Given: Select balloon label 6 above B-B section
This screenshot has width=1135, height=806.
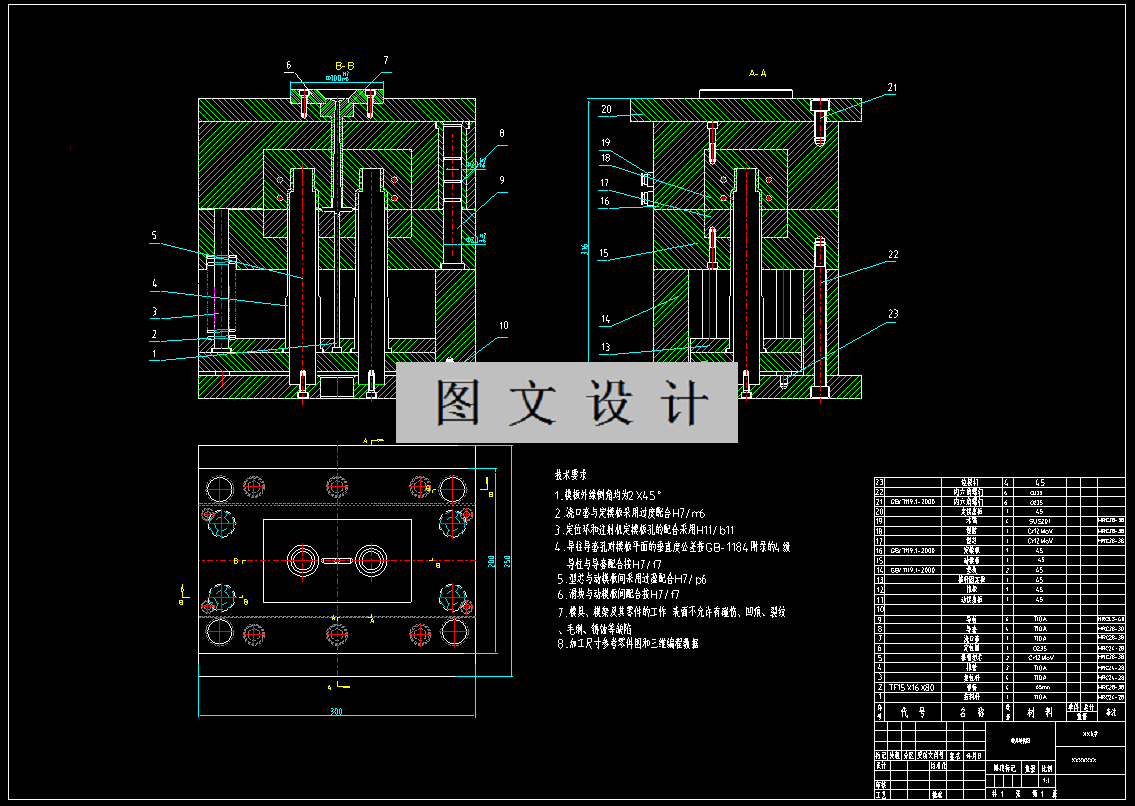Looking at the screenshot, I should [288, 65].
